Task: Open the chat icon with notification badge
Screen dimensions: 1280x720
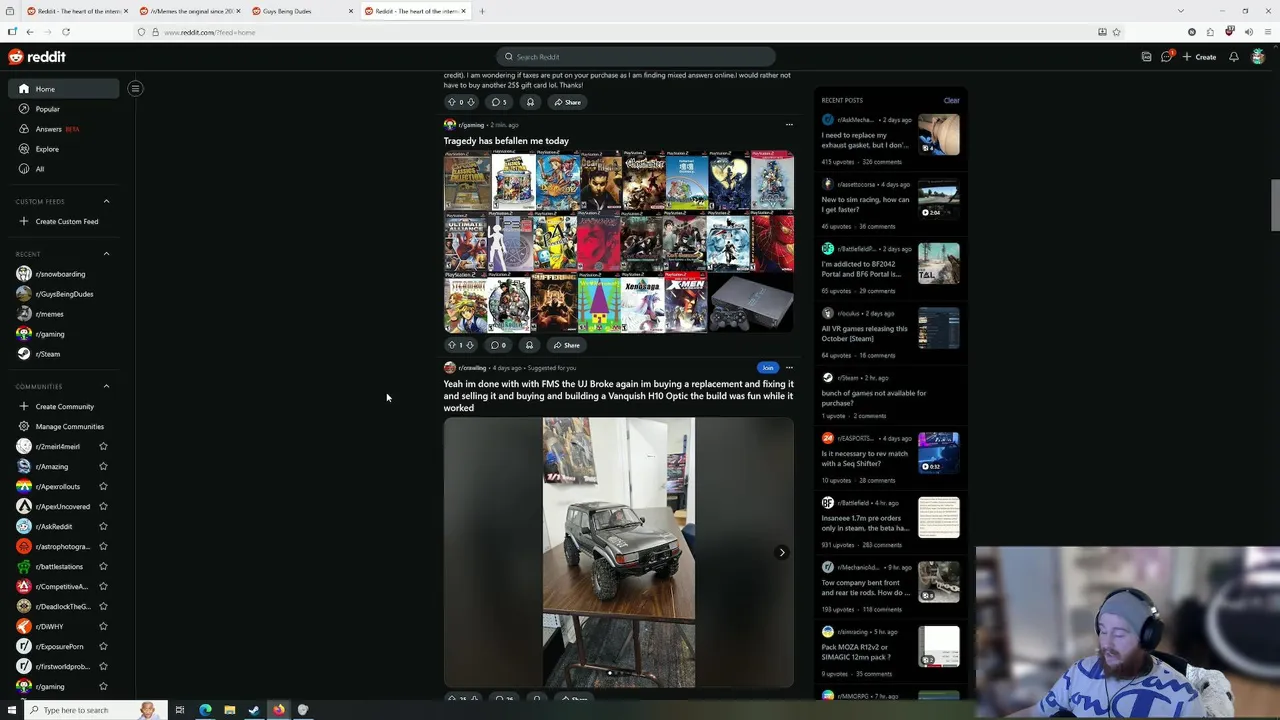Action: coord(1167,56)
